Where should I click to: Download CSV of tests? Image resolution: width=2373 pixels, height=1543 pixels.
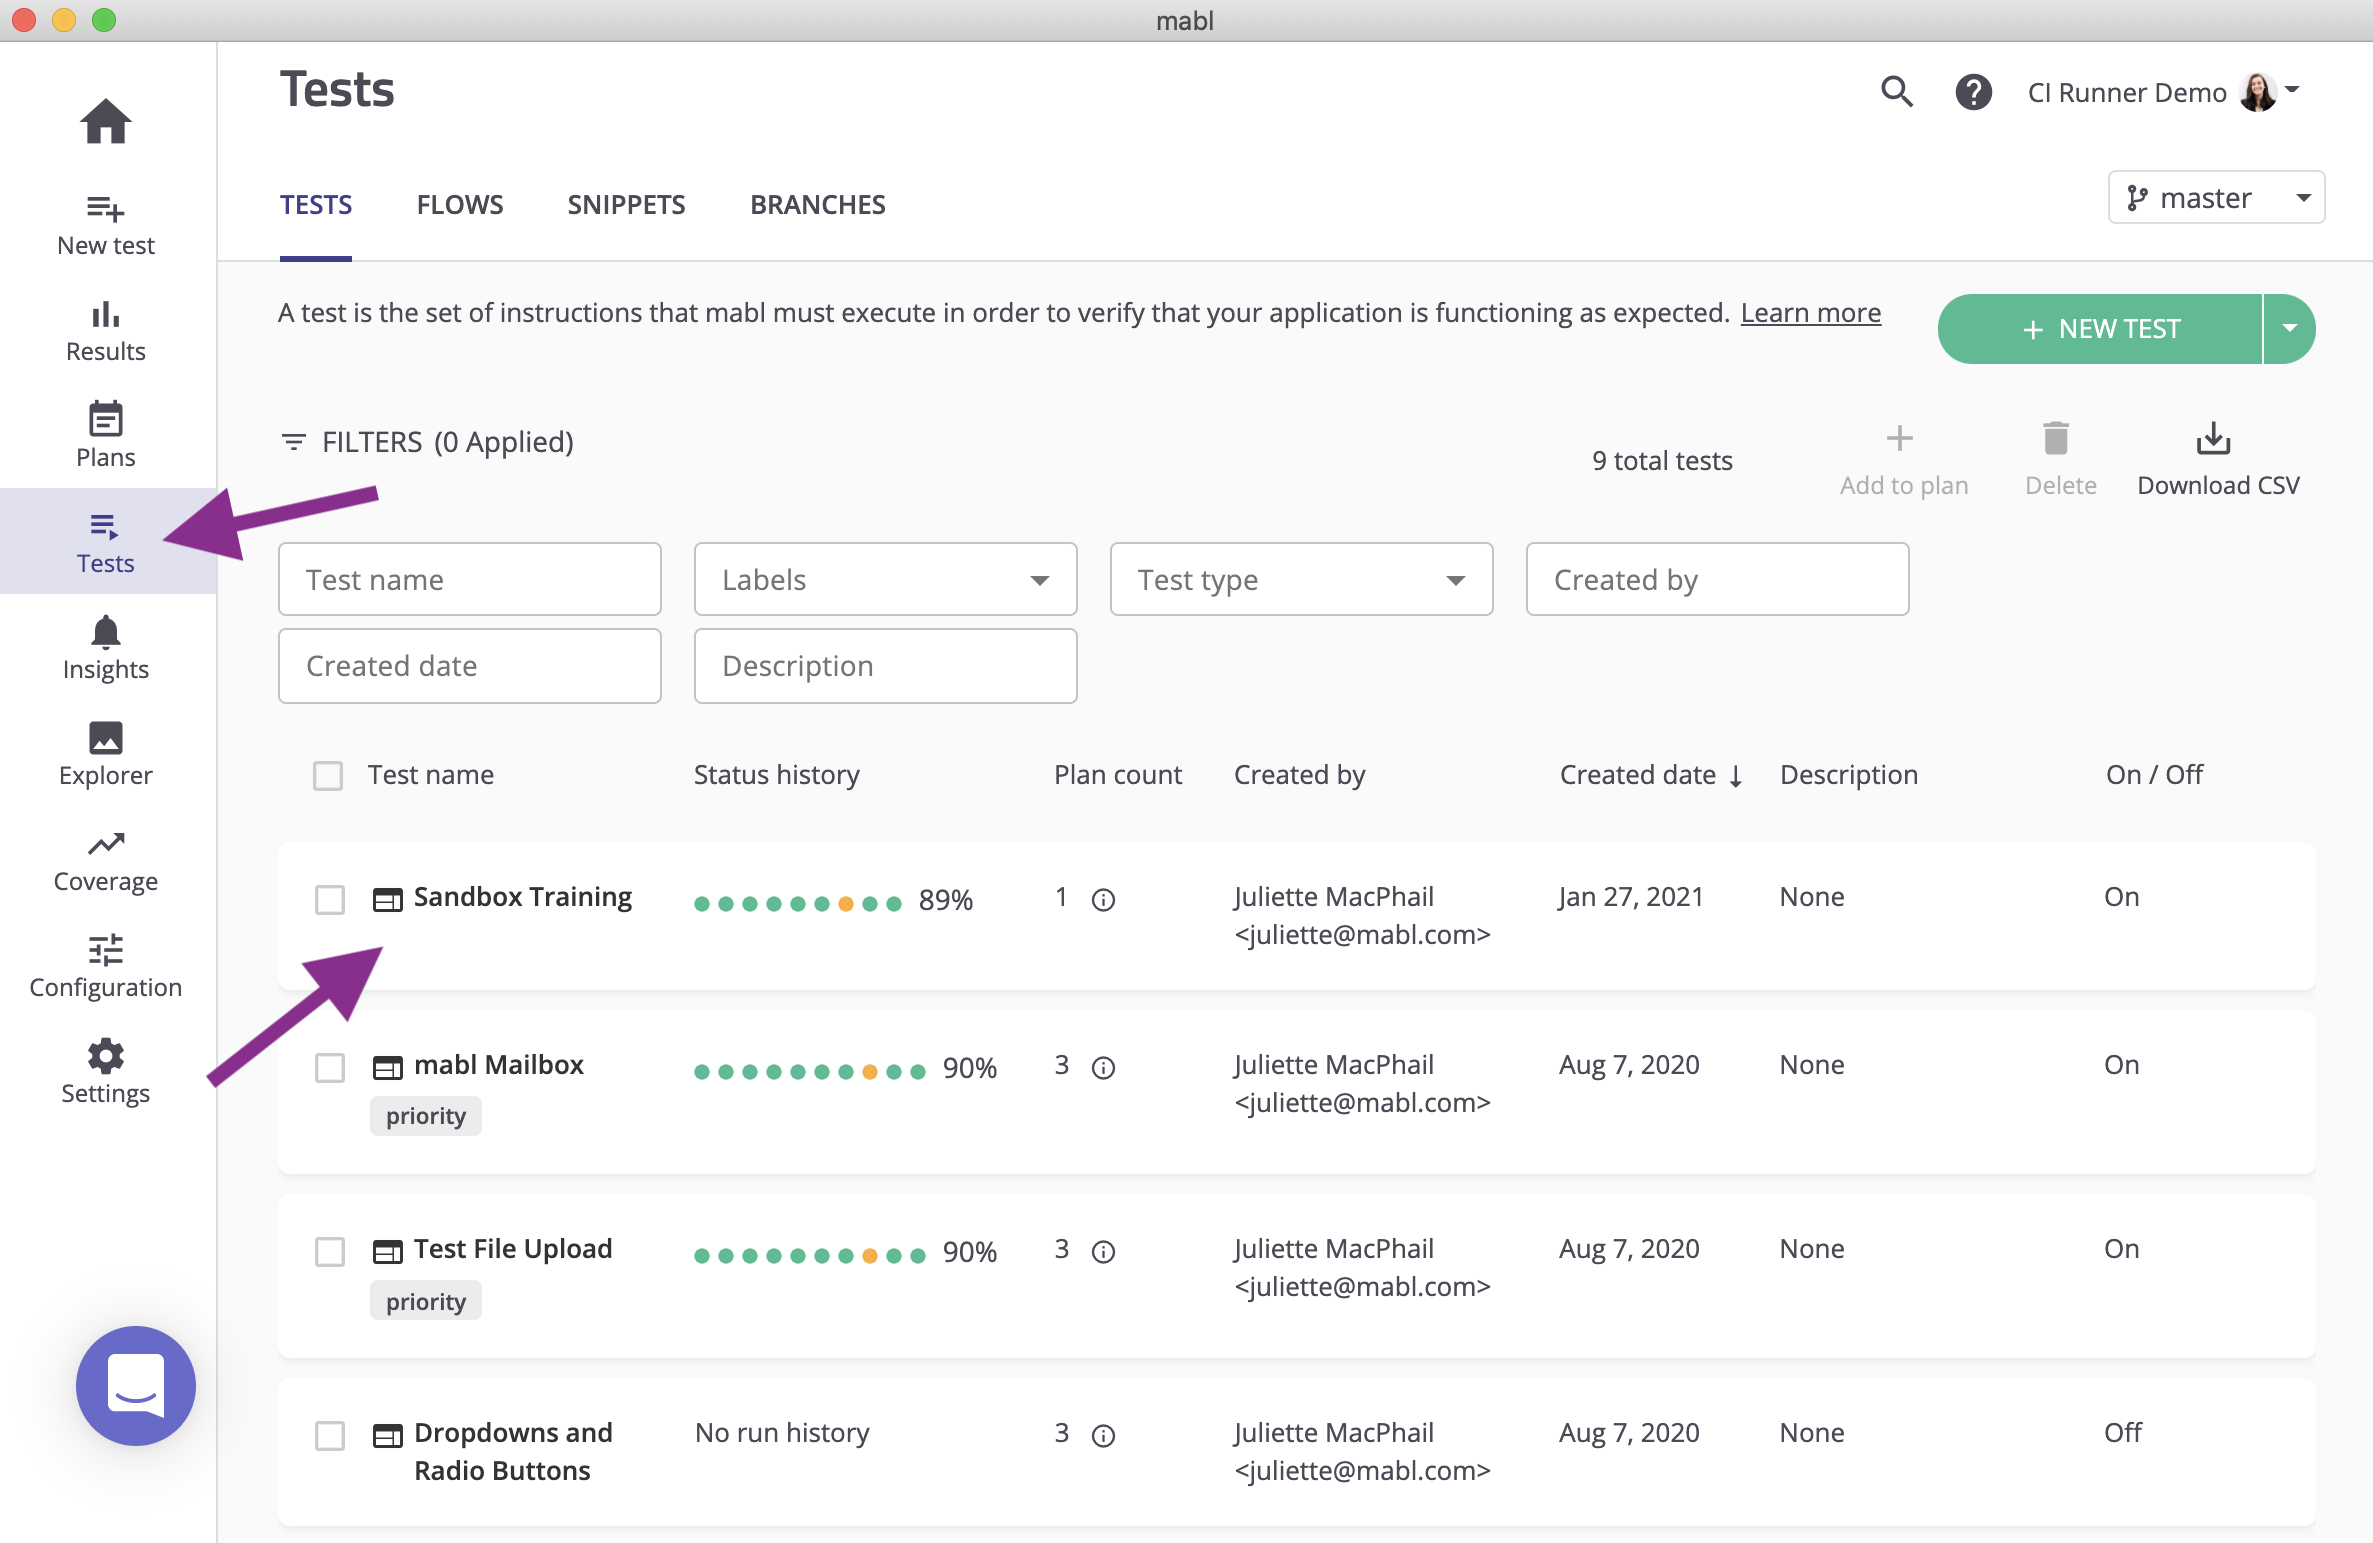2216,458
